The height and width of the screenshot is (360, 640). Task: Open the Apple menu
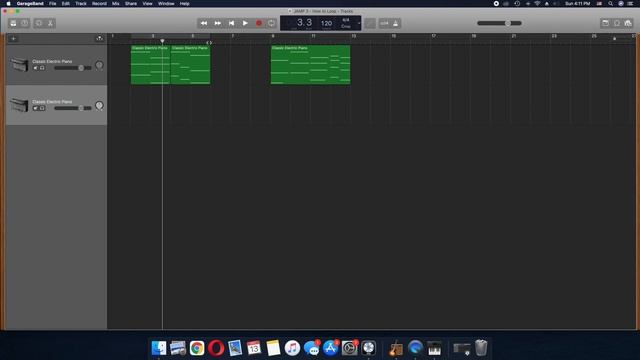pos(8,3)
